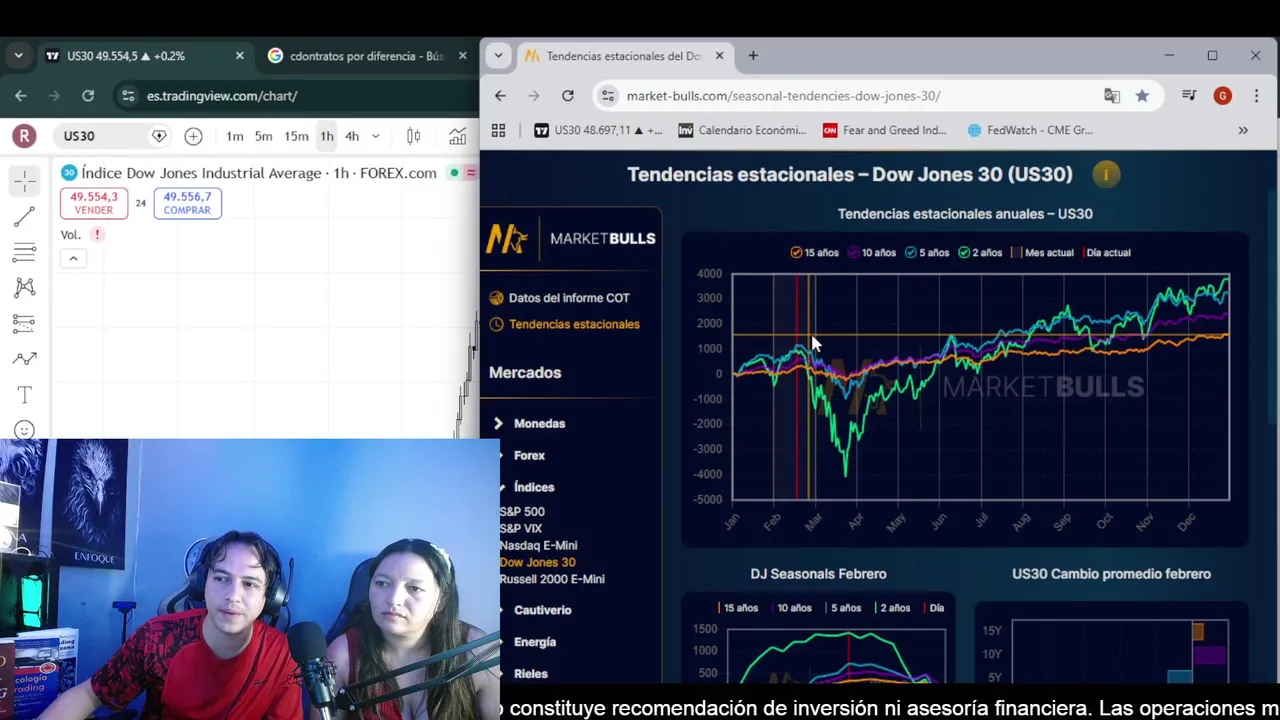Click the volume indicator warning icon
This screenshot has height=720, width=1280.
point(97,234)
